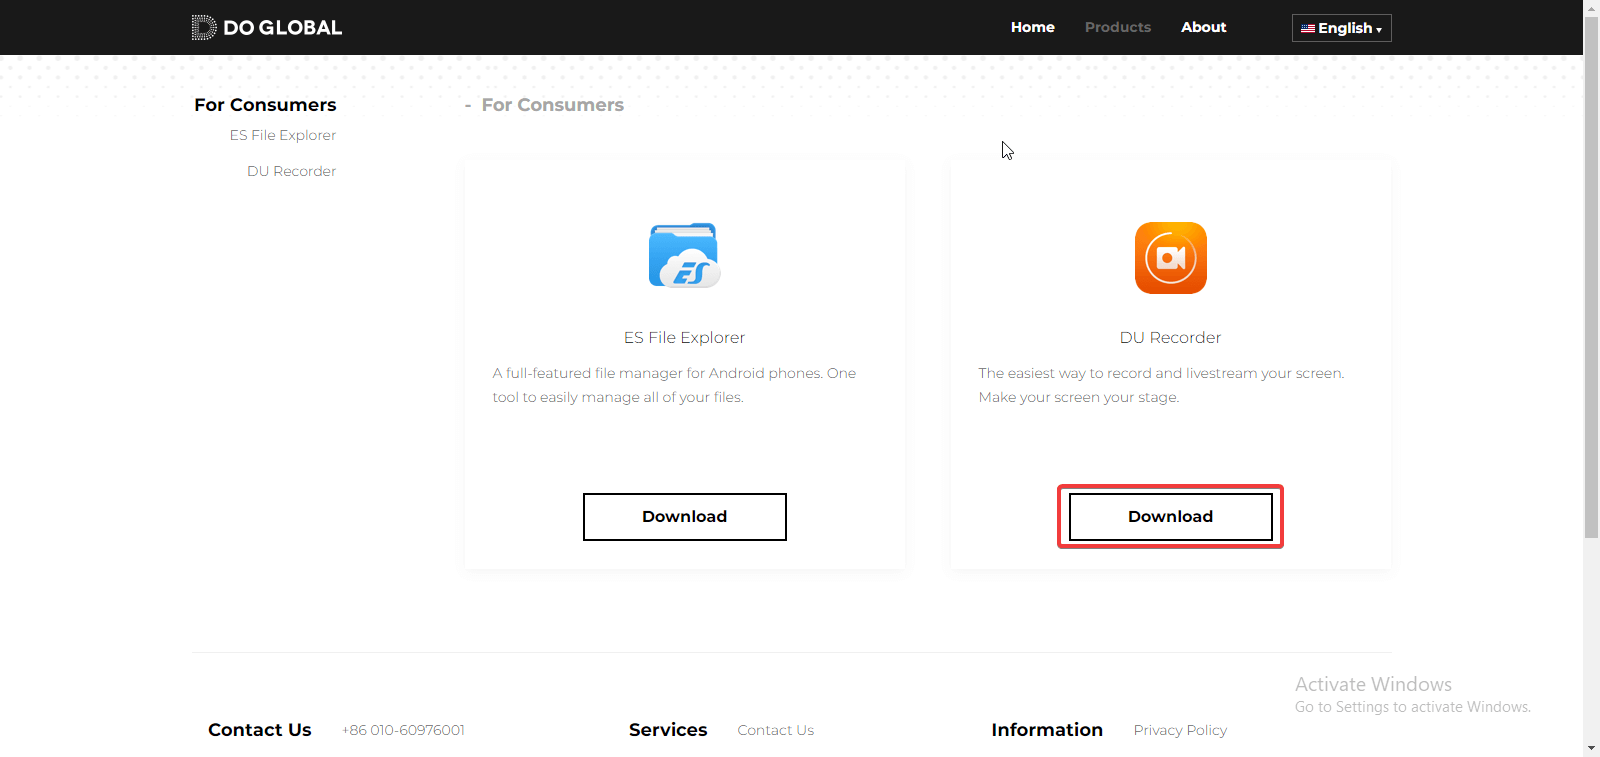The width and height of the screenshot is (1600, 757).
Task: Open the About menu item
Action: click(x=1203, y=27)
